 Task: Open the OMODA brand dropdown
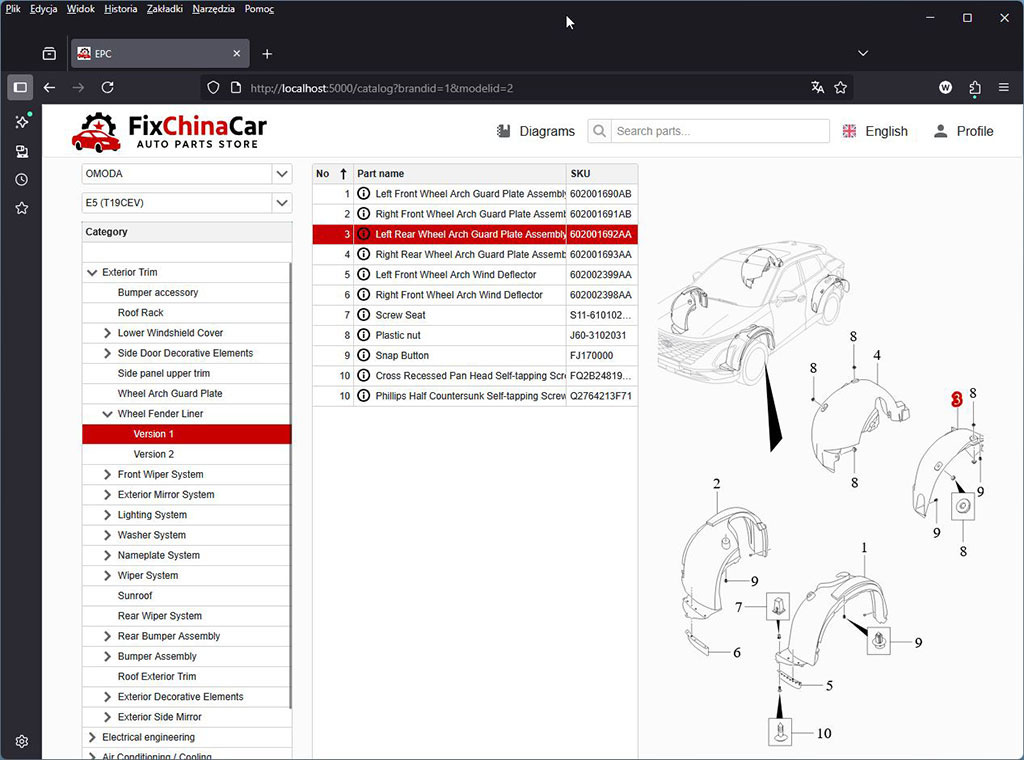[x=186, y=174]
